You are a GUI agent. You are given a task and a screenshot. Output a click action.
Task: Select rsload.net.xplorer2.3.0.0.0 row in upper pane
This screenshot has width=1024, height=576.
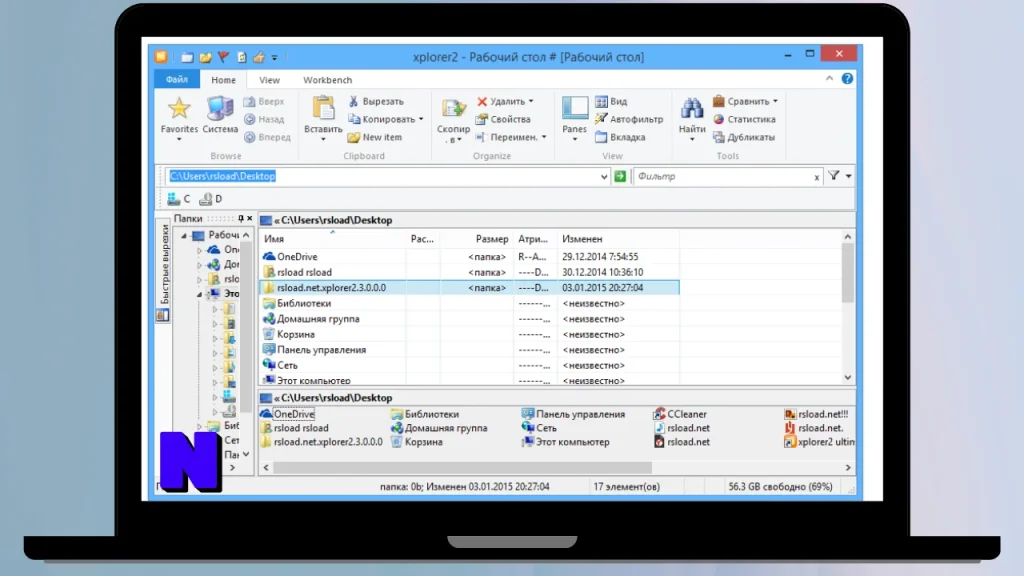click(470, 288)
